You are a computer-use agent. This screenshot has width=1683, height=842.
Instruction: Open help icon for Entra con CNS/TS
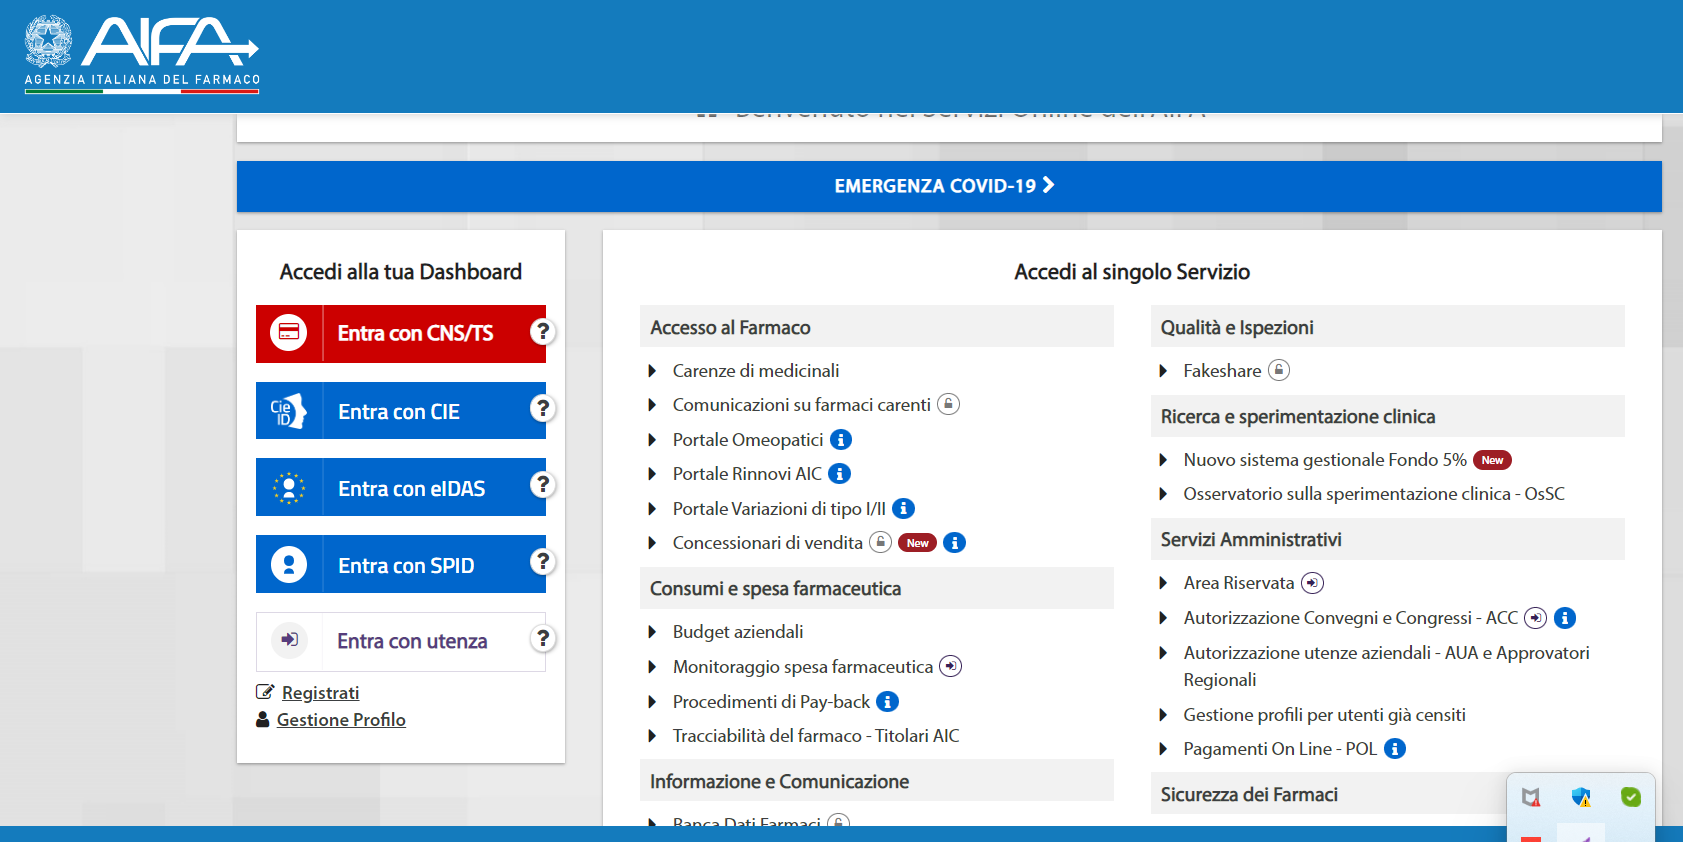pyautogui.click(x=543, y=331)
